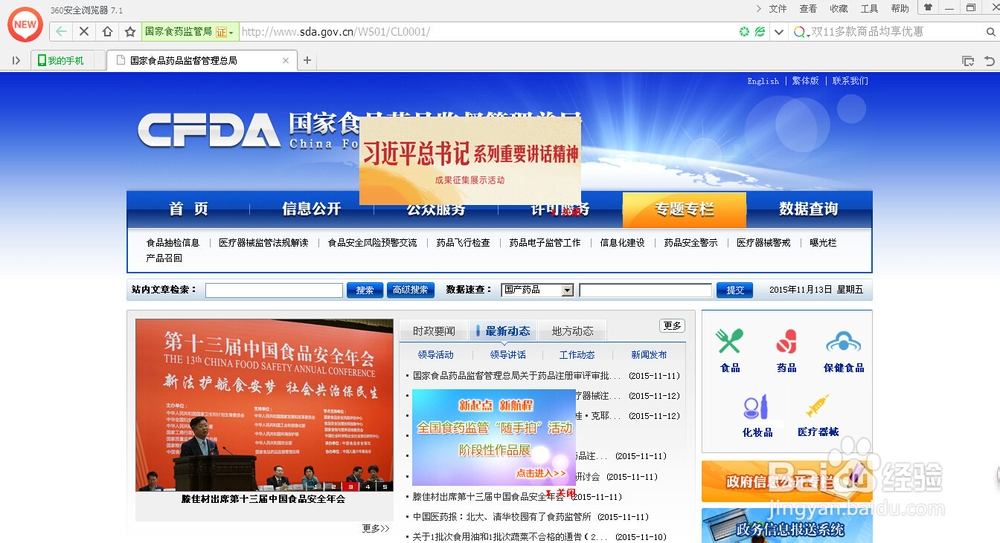Open the browser skin shirt icon
1000x543 pixels.
928,8
